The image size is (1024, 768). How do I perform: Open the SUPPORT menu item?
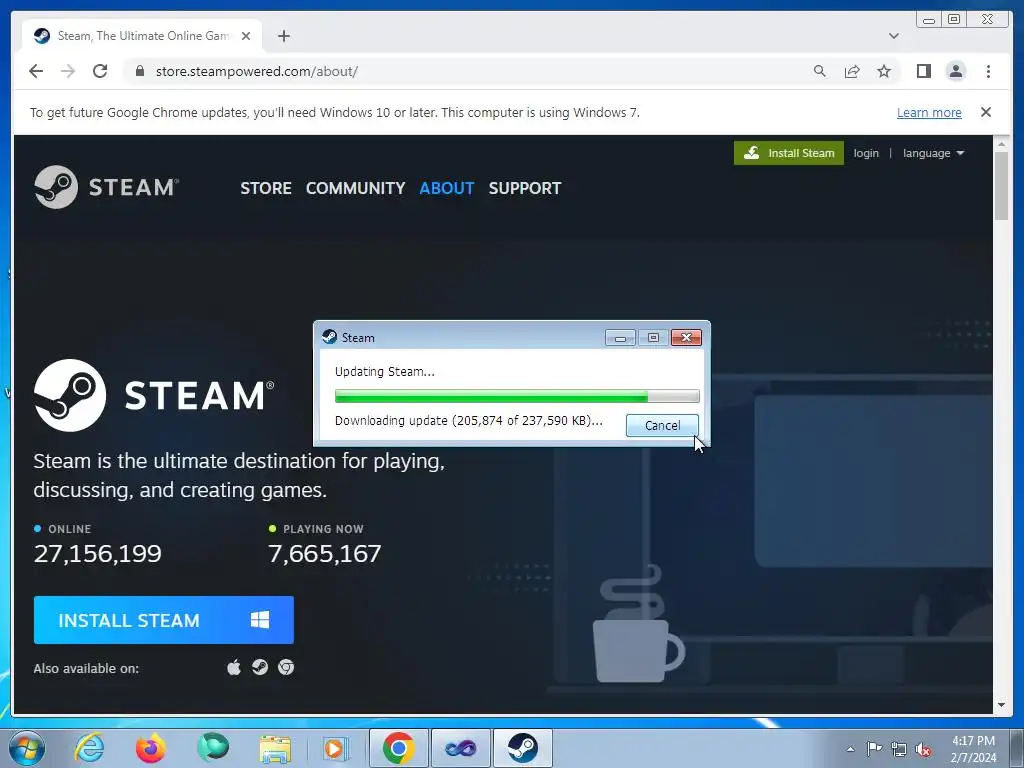(524, 188)
